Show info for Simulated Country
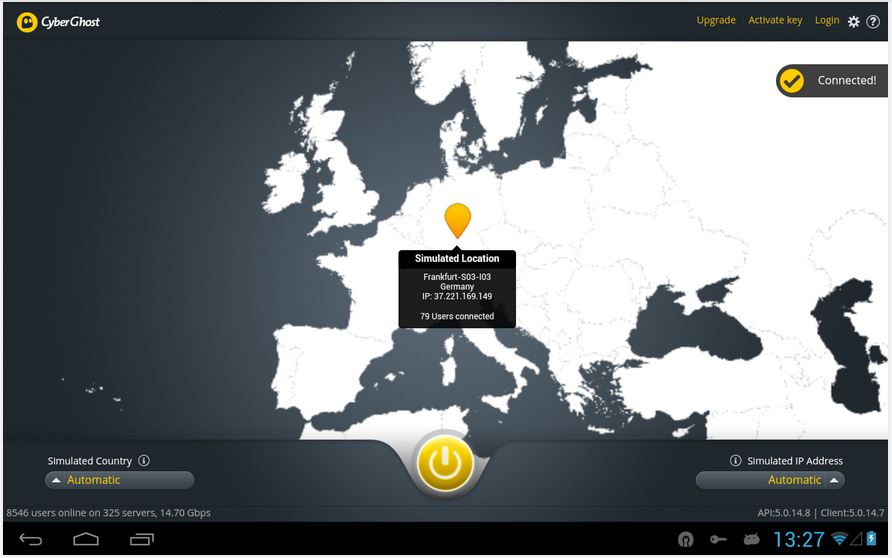Viewport: 892px width, 558px height. [144, 460]
